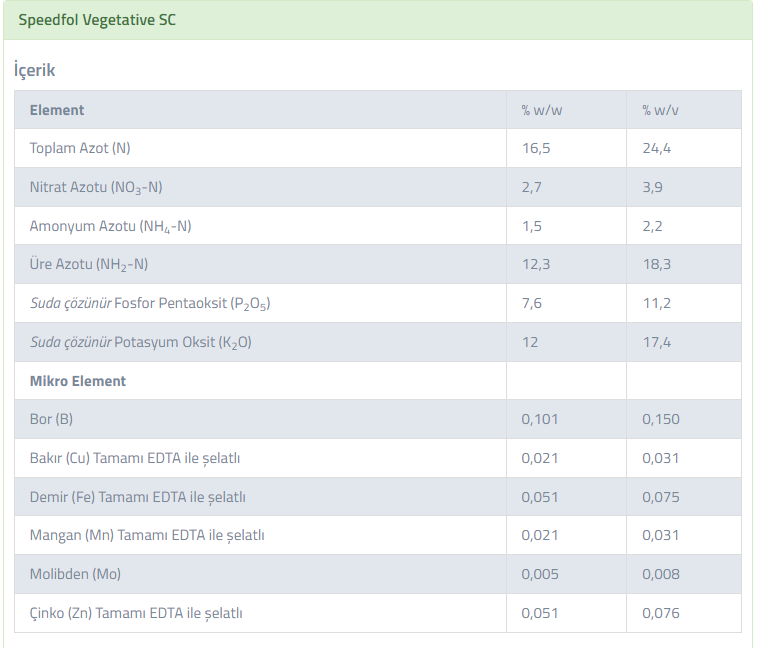Image resolution: width=758 pixels, height=648 pixels.
Task: Click the 0,005 value for Molibden
Action: point(540,574)
